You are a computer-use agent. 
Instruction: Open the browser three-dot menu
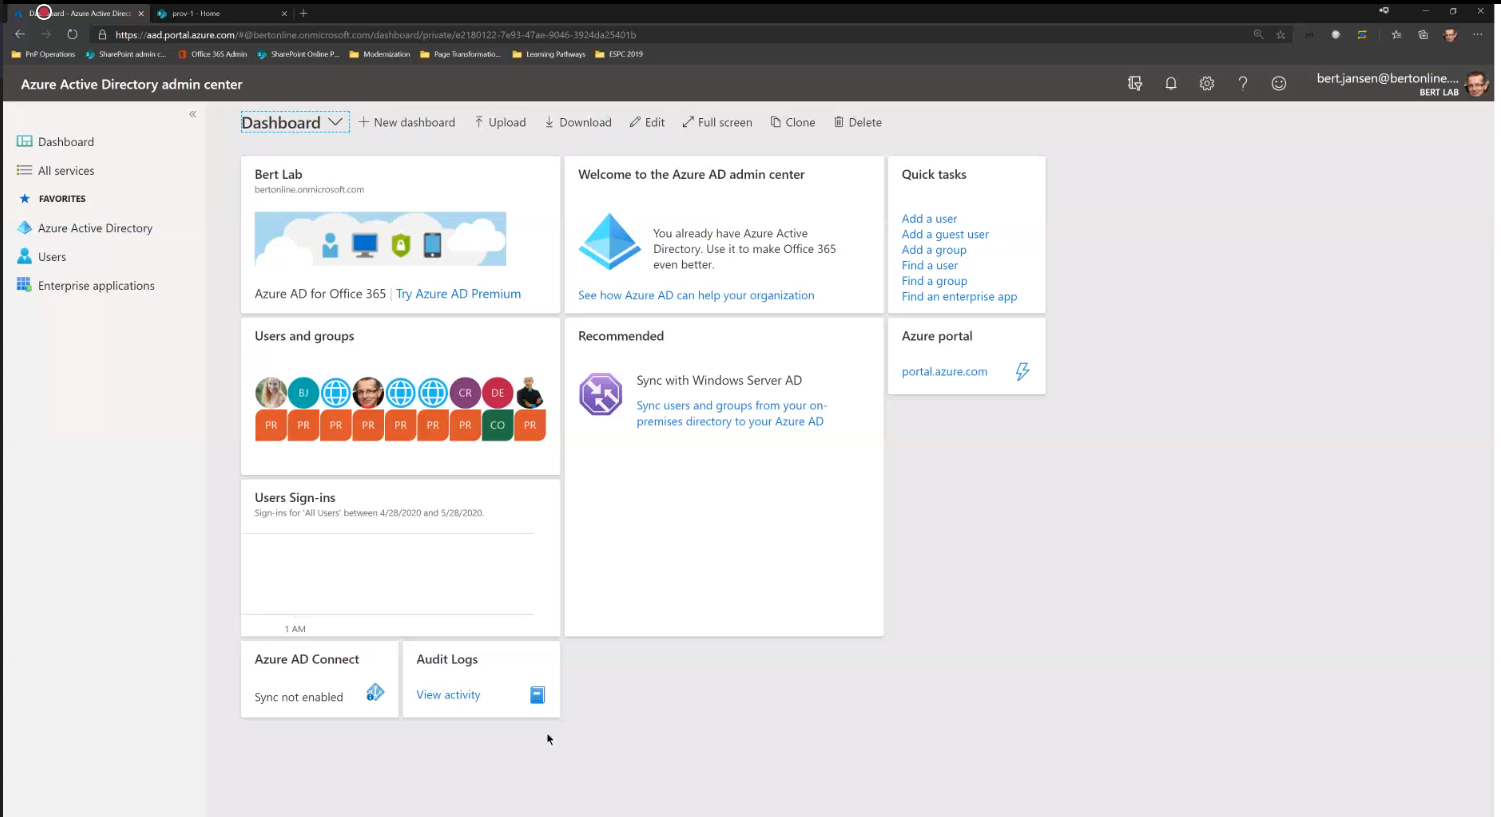(x=1478, y=34)
